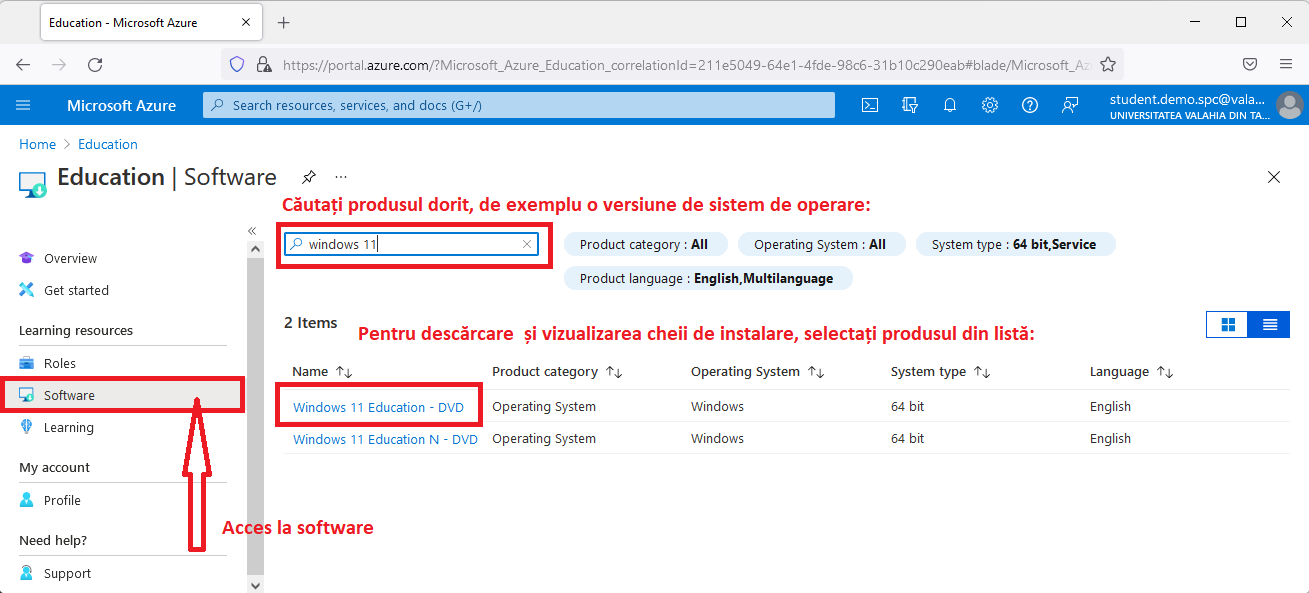Image resolution: width=1309 pixels, height=593 pixels.
Task: Open the Product language filter
Action: [x=708, y=278]
